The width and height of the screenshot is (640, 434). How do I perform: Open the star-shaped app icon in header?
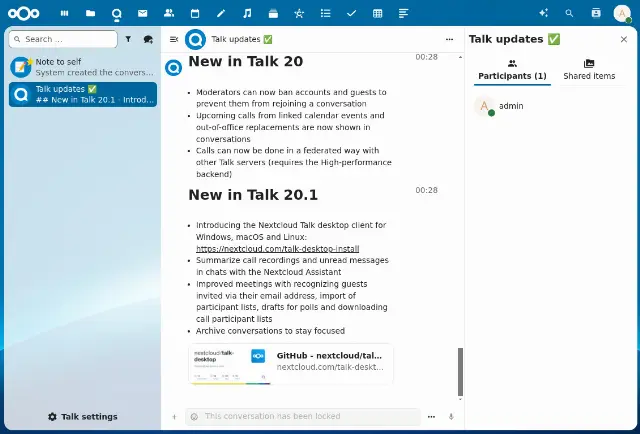tap(299, 13)
